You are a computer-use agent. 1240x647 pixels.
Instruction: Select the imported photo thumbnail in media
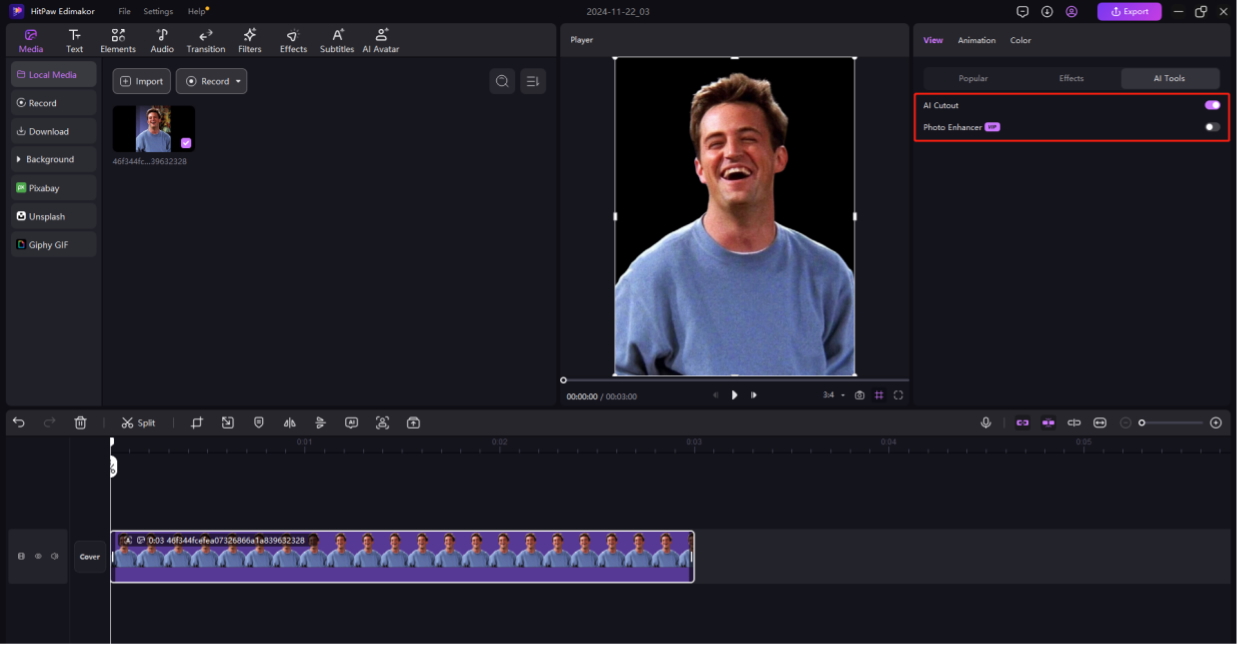click(154, 129)
